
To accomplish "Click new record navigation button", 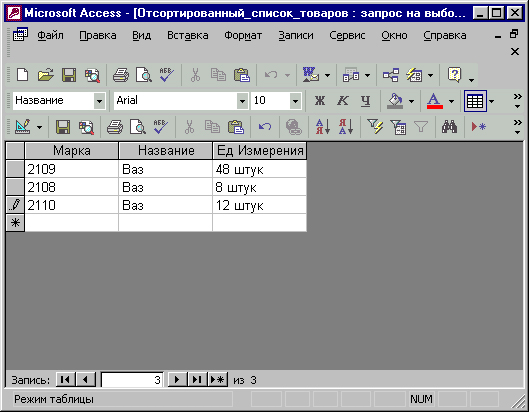I will [218, 380].
